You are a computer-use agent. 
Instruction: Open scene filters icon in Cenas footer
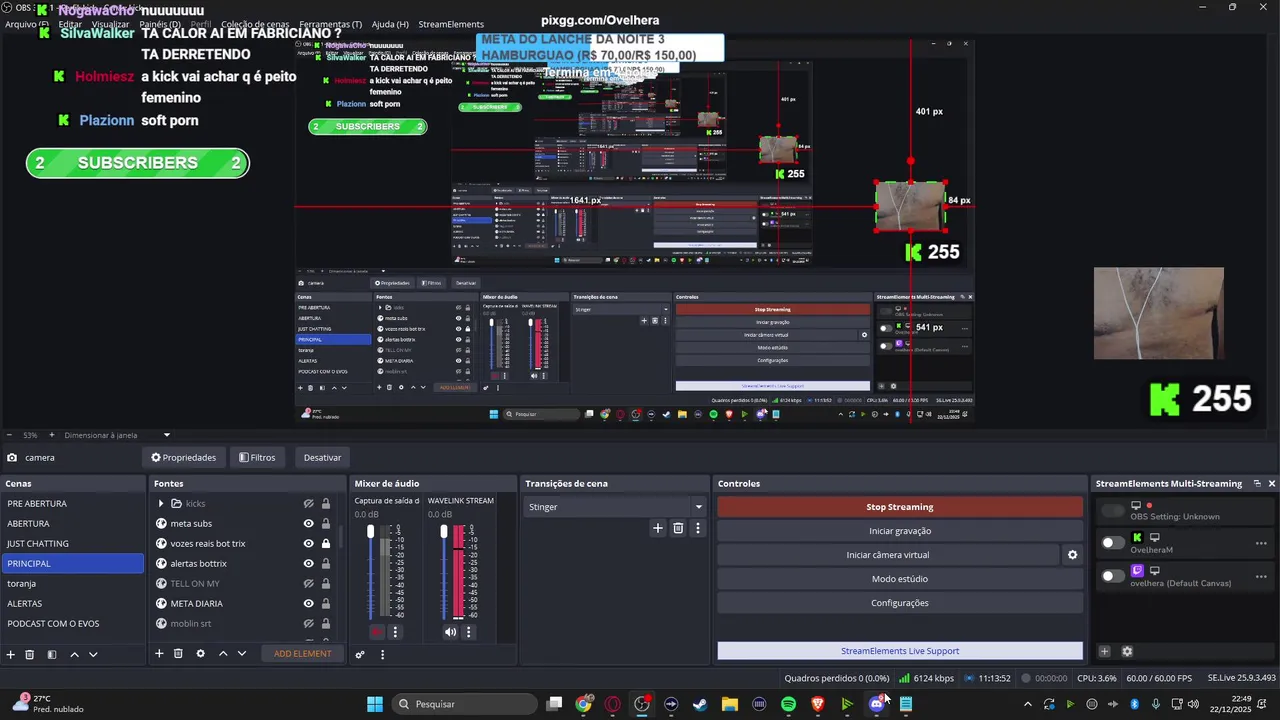click(x=52, y=654)
